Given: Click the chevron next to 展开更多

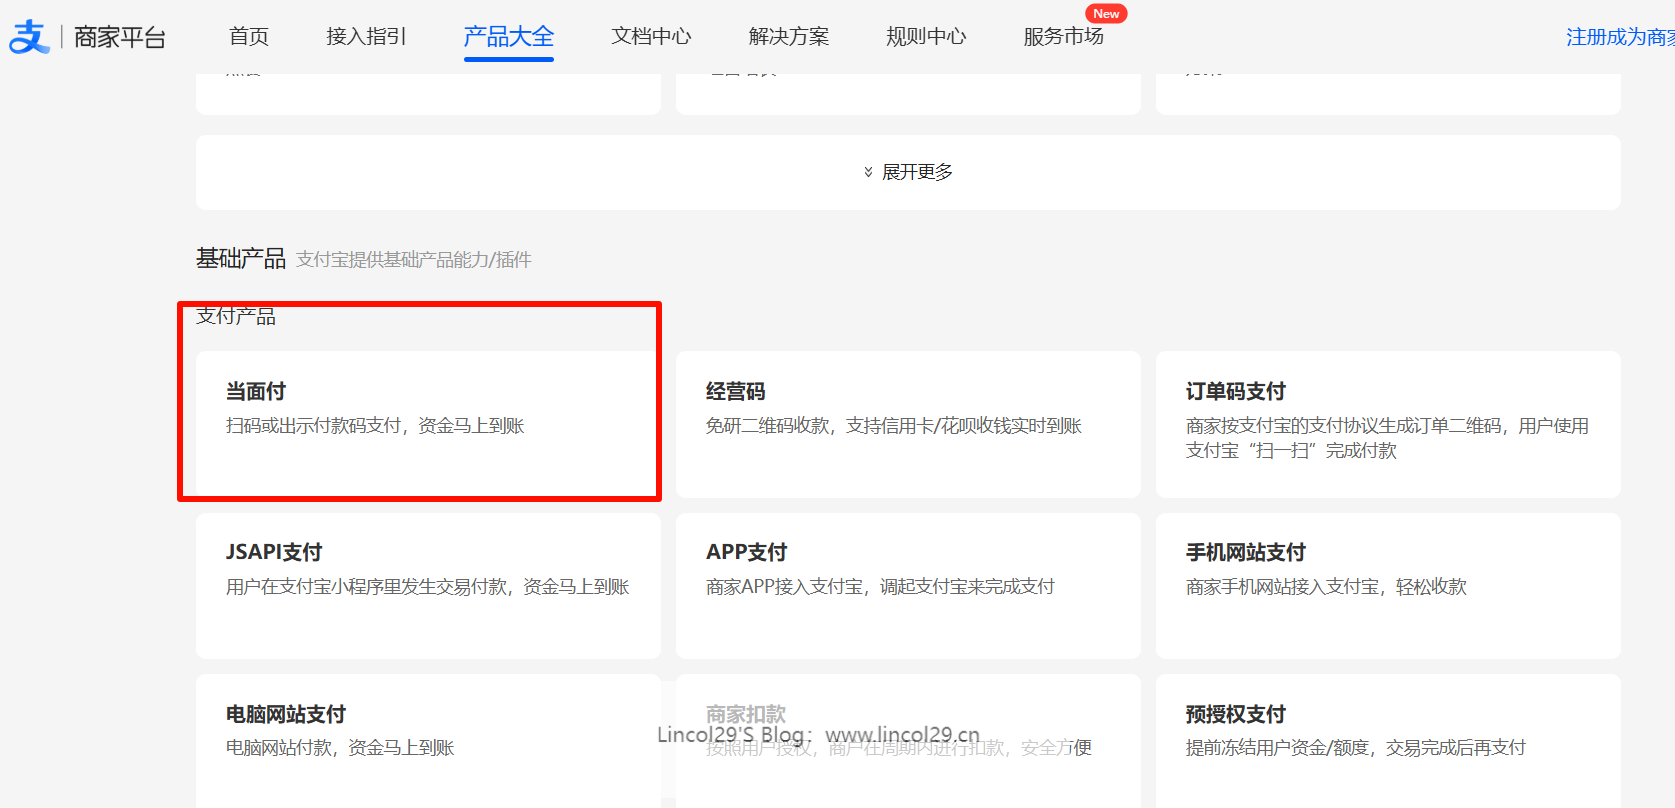Looking at the screenshot, I should [868, 172].
